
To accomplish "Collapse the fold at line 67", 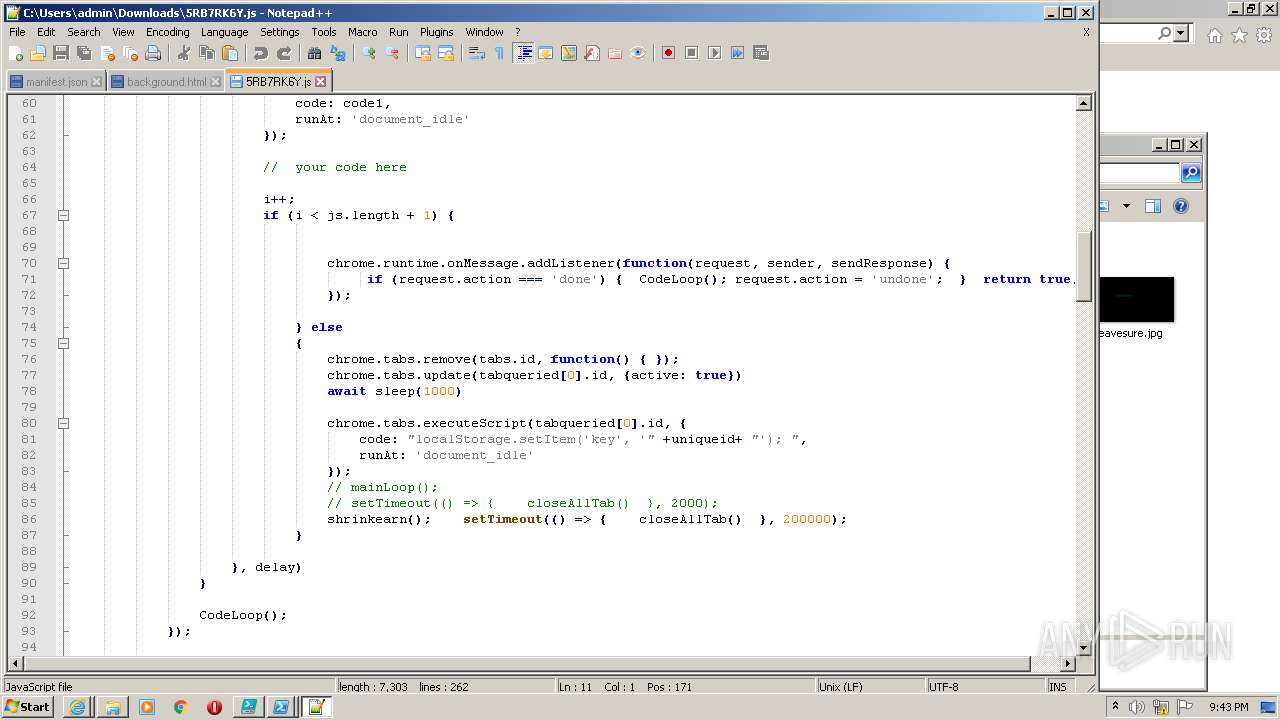I will pos(63,215).
